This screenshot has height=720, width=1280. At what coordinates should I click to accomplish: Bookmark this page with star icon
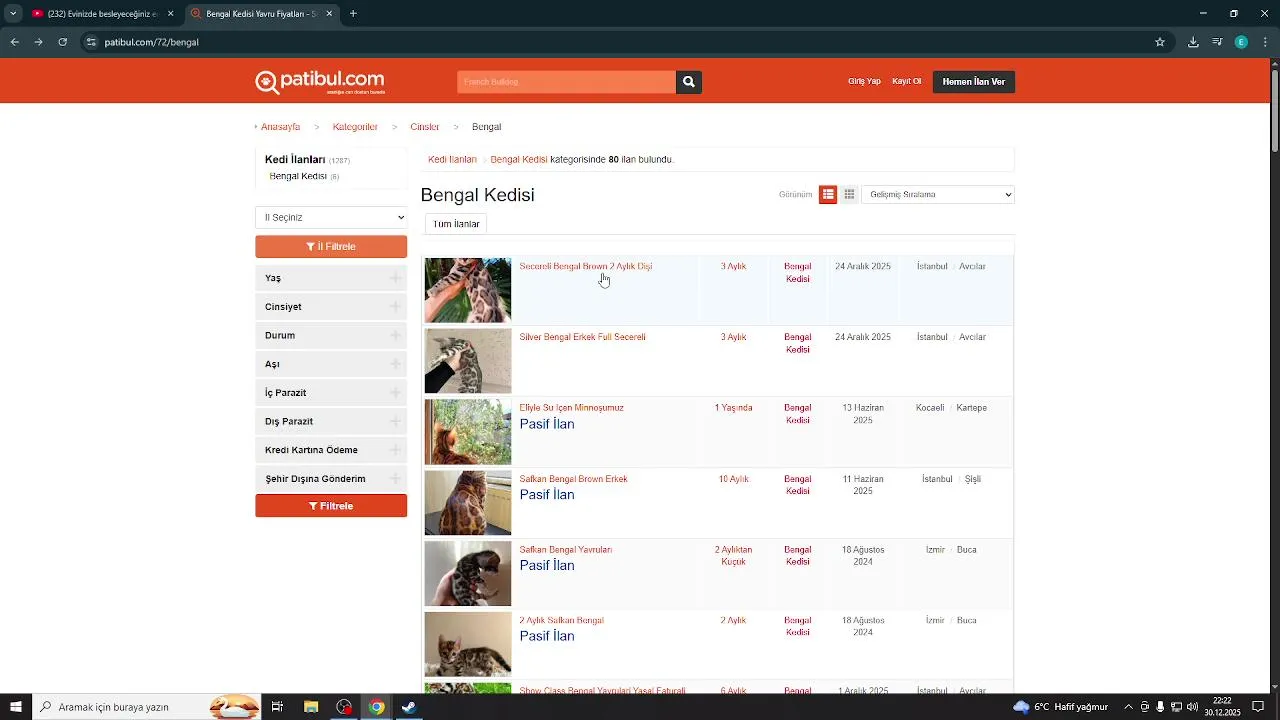pos(1160,42)
